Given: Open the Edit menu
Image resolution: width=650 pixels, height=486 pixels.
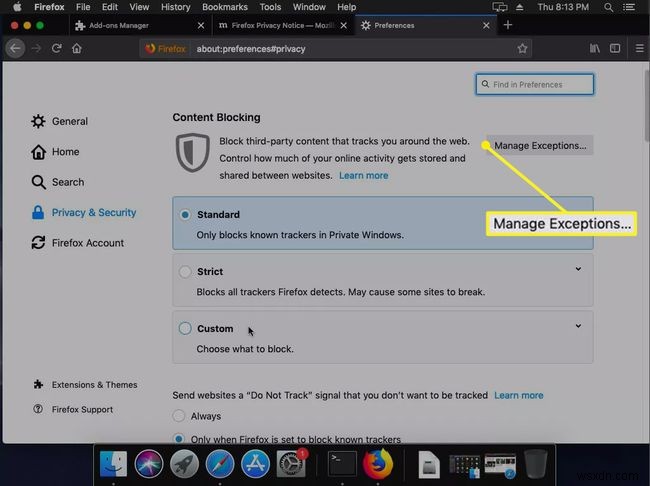Looking at the screenshot, I should click(x=109, y=7).
